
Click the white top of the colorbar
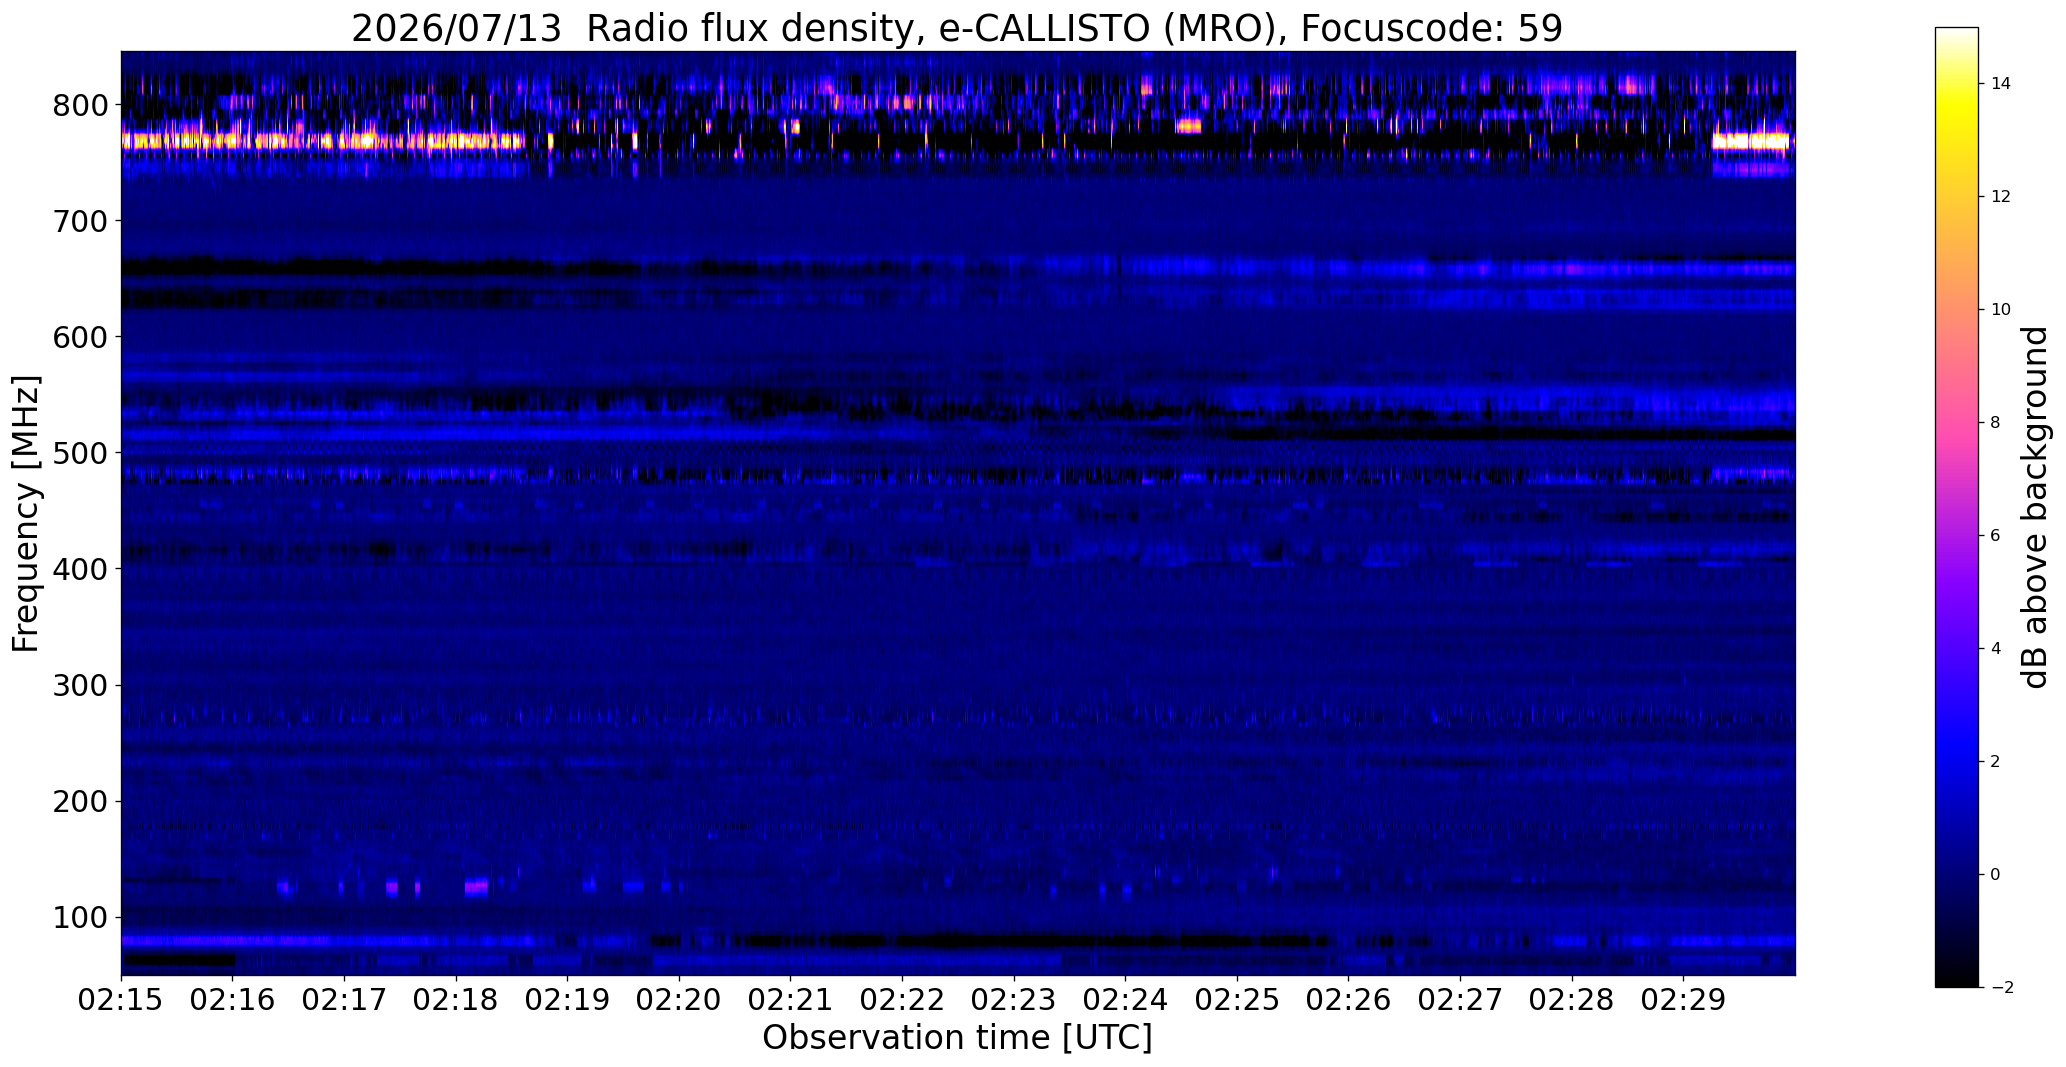pyautogui.click(x=1957, y=32)
